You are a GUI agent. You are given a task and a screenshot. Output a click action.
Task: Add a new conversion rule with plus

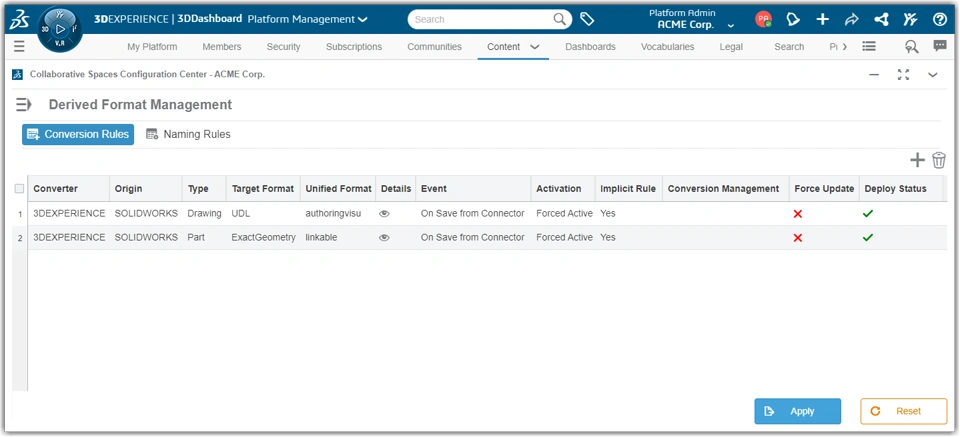917,160
